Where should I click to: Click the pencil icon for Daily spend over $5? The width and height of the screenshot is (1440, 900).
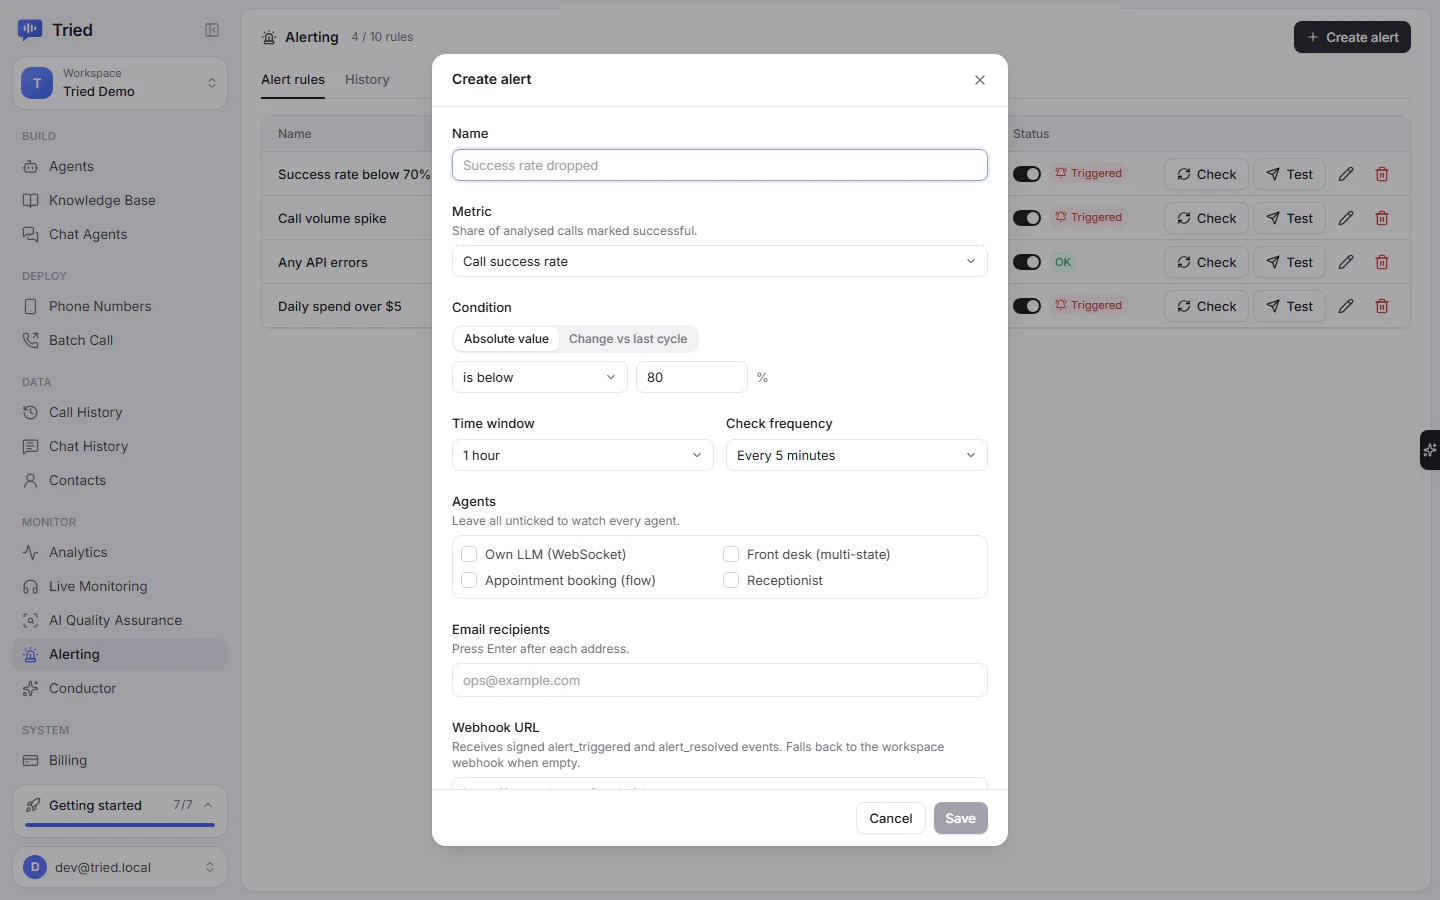(1346, 306)
